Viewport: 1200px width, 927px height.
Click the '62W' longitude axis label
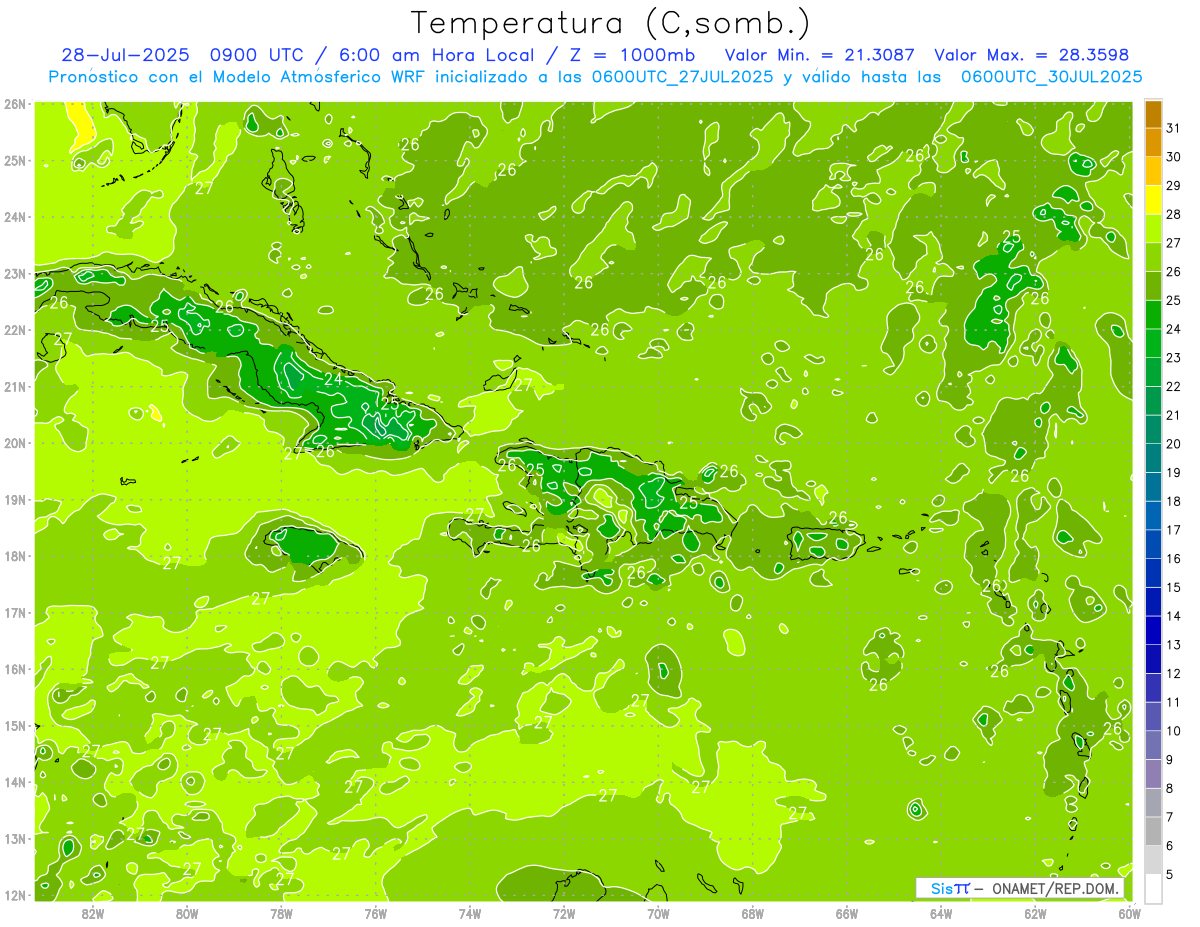point(1035,912)
